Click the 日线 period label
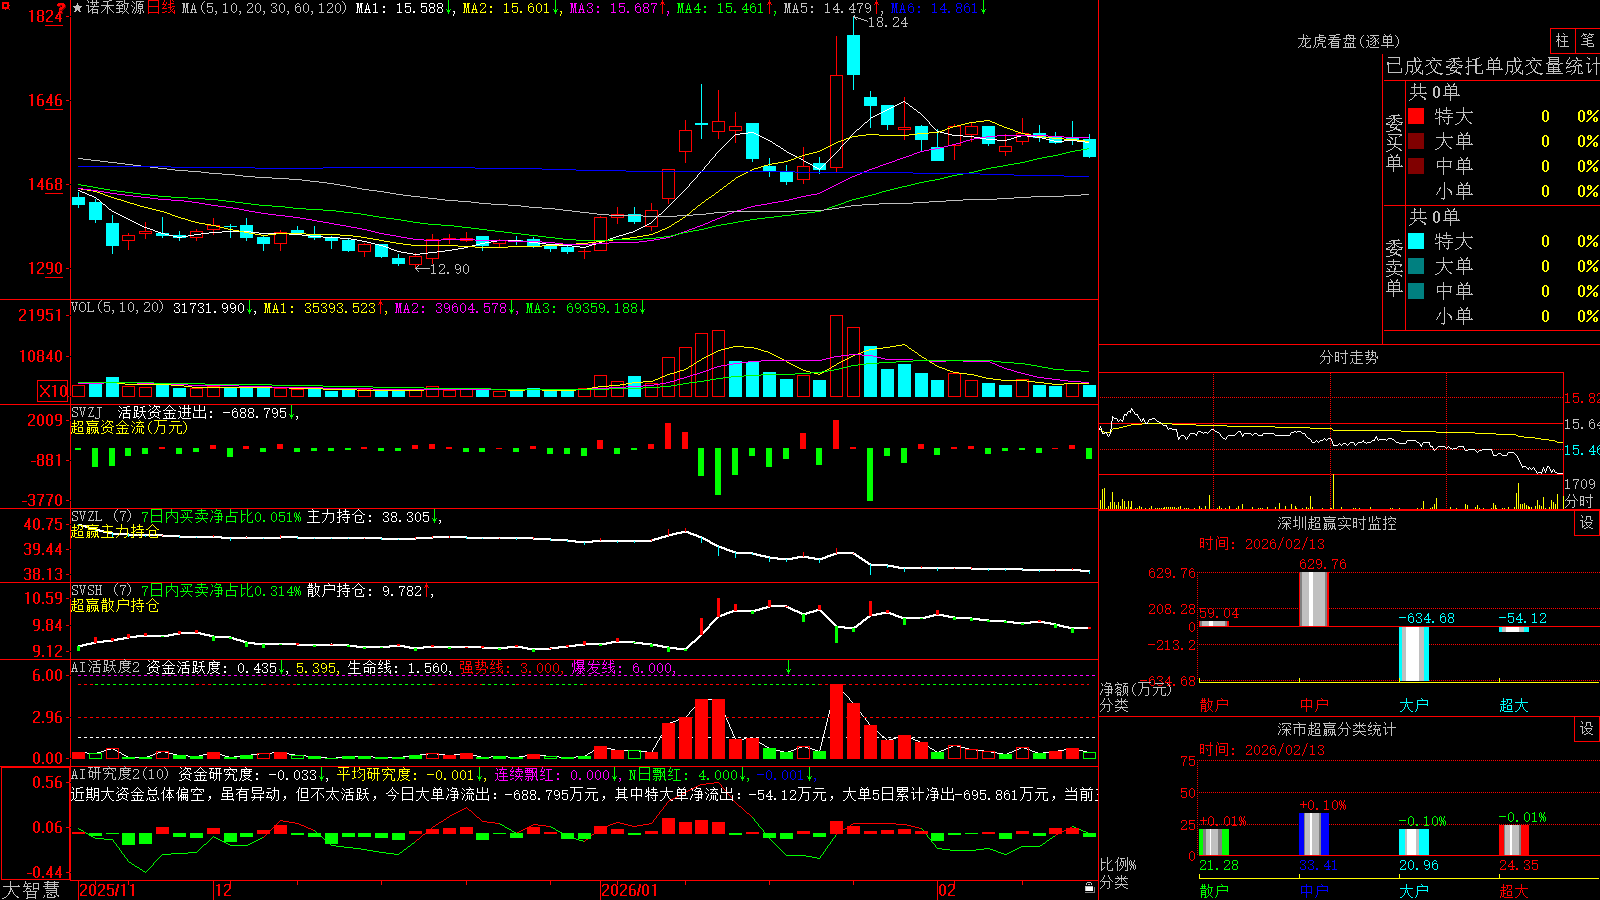 click(x=161, y=8)
